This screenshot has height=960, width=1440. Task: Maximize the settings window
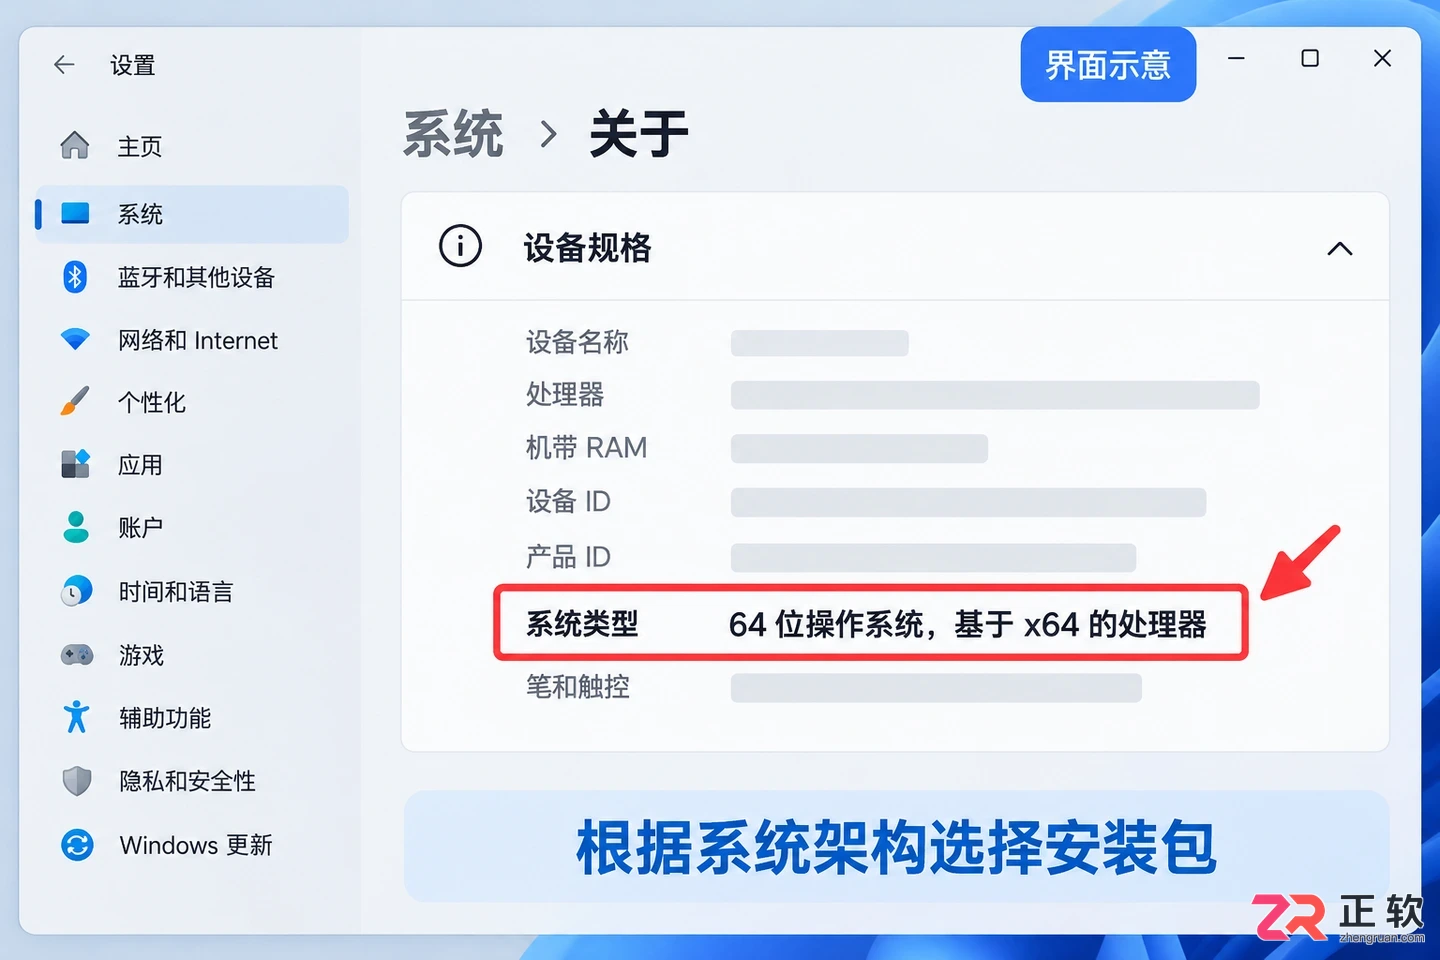[x=1310, y=58]
